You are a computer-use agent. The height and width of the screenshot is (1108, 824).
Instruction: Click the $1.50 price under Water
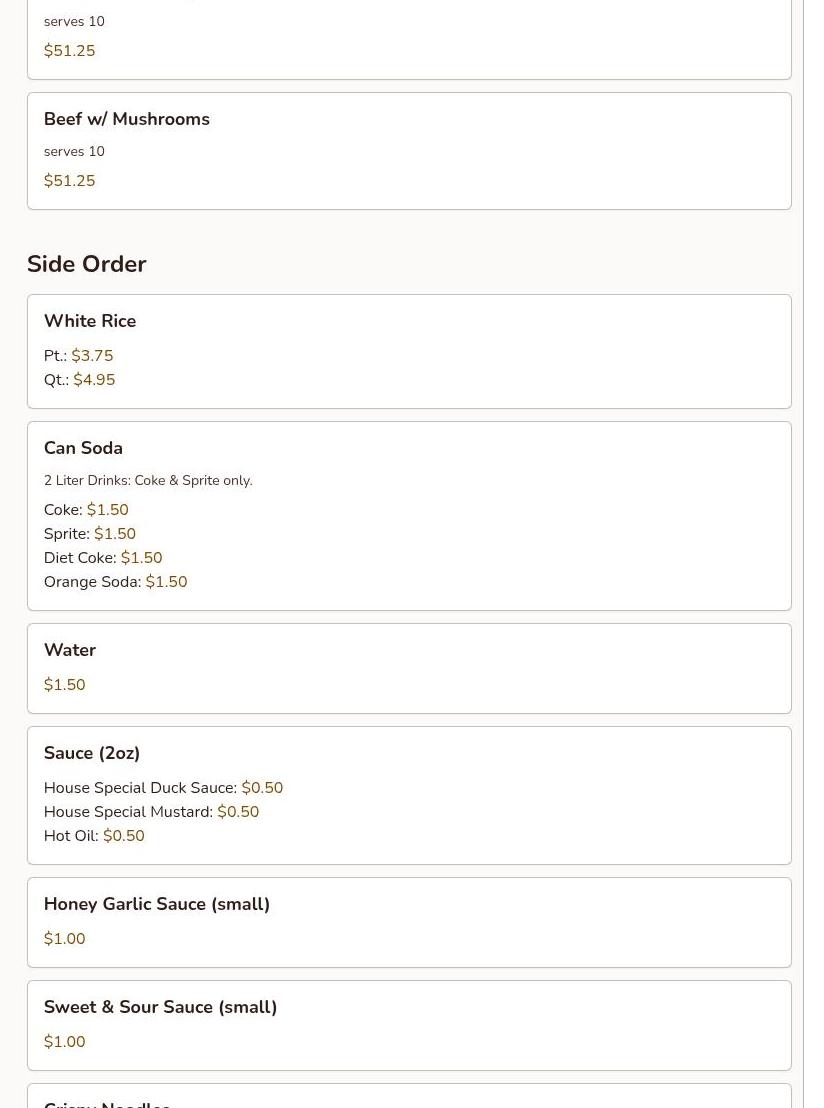(x=65, y=685)
